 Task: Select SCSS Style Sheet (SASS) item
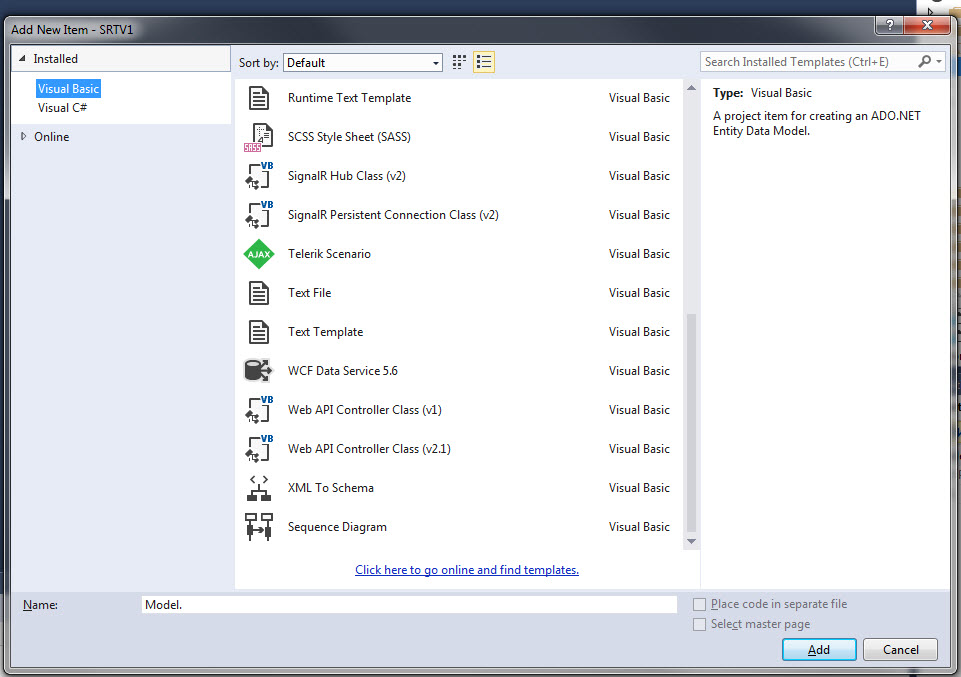pyautogui.click(x=460, y=137)
